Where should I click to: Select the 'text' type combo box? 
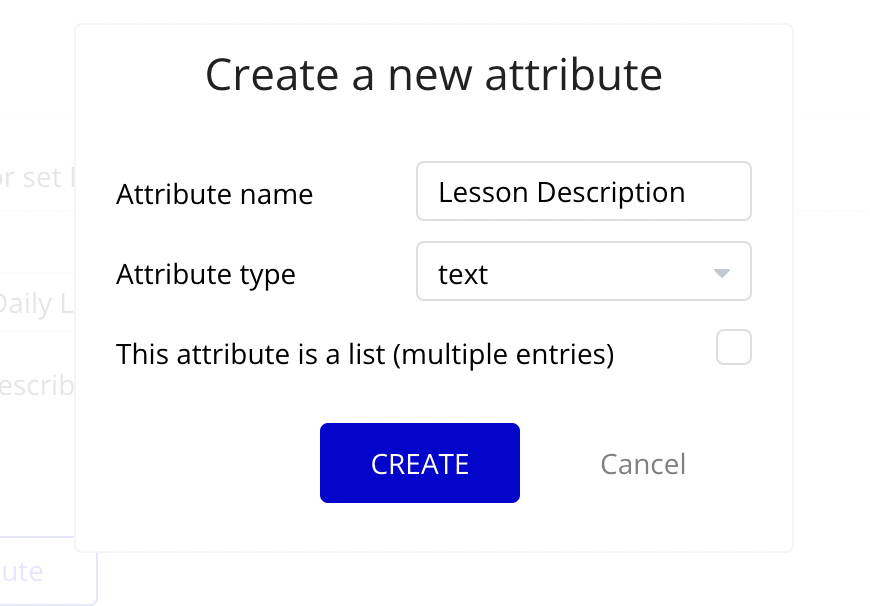click(x=584, y=271)
